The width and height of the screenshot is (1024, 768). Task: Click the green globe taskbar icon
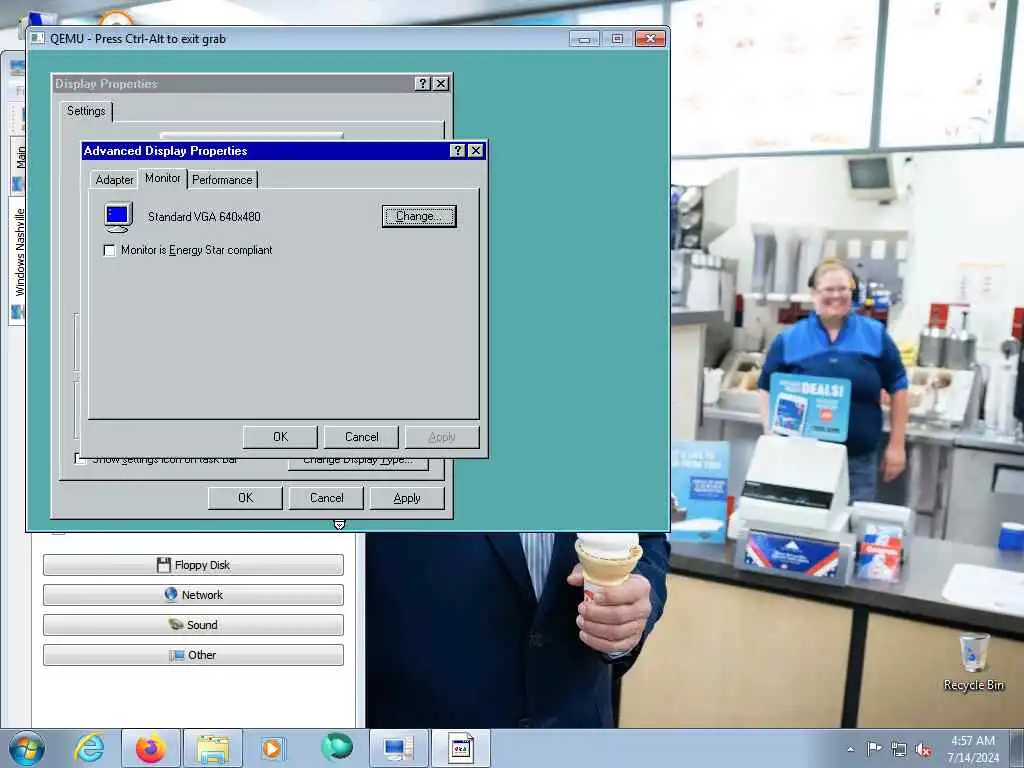coord(337,747)
